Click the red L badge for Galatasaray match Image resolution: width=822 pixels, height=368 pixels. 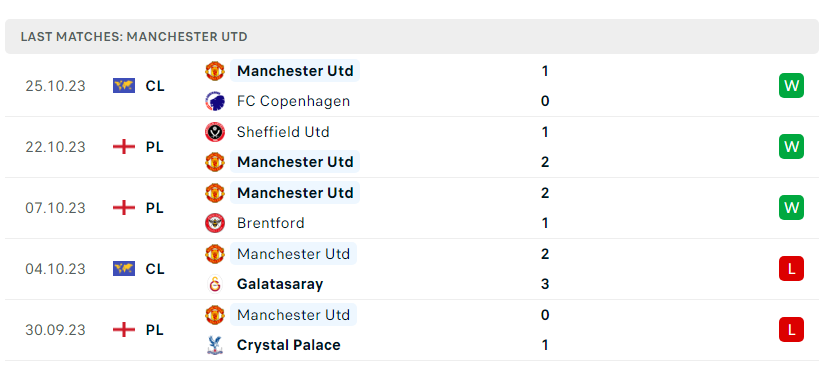tap(791, 268)
